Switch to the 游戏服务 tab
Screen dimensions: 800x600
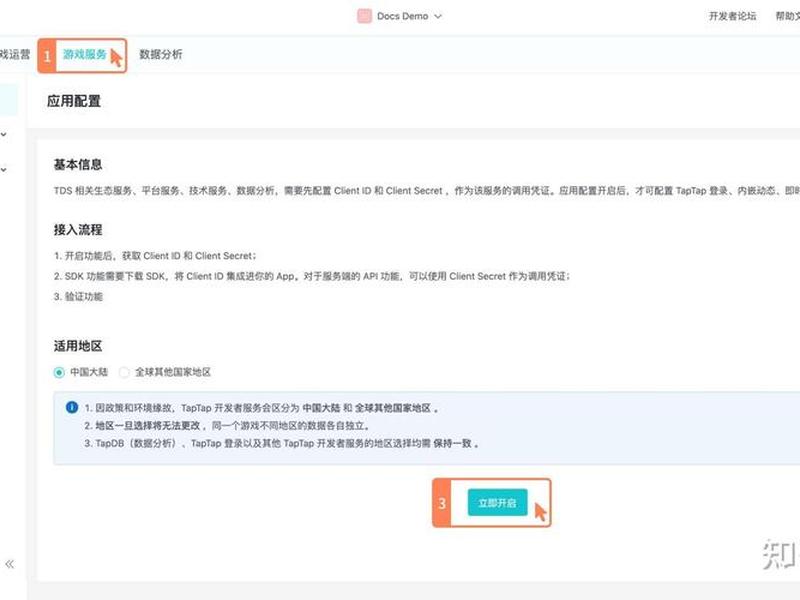point(85,54)
